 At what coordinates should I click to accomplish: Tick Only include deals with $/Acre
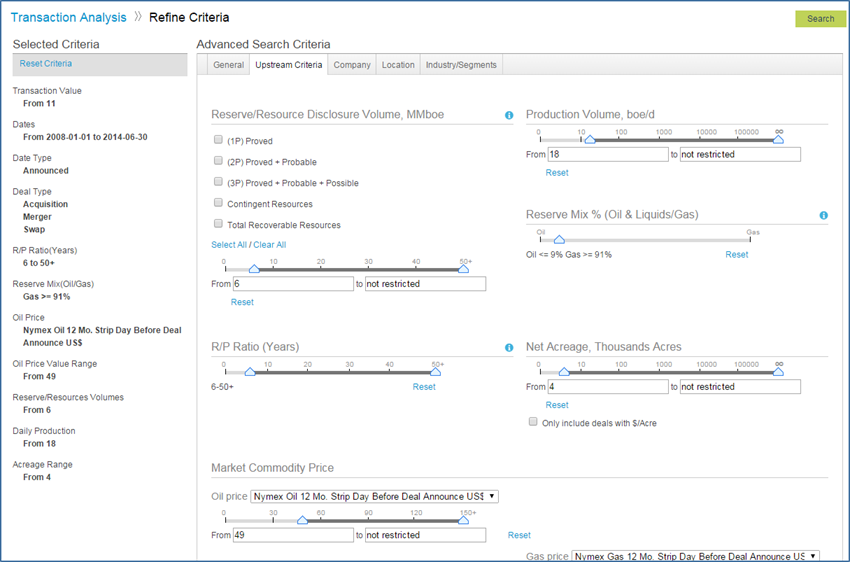533,422
